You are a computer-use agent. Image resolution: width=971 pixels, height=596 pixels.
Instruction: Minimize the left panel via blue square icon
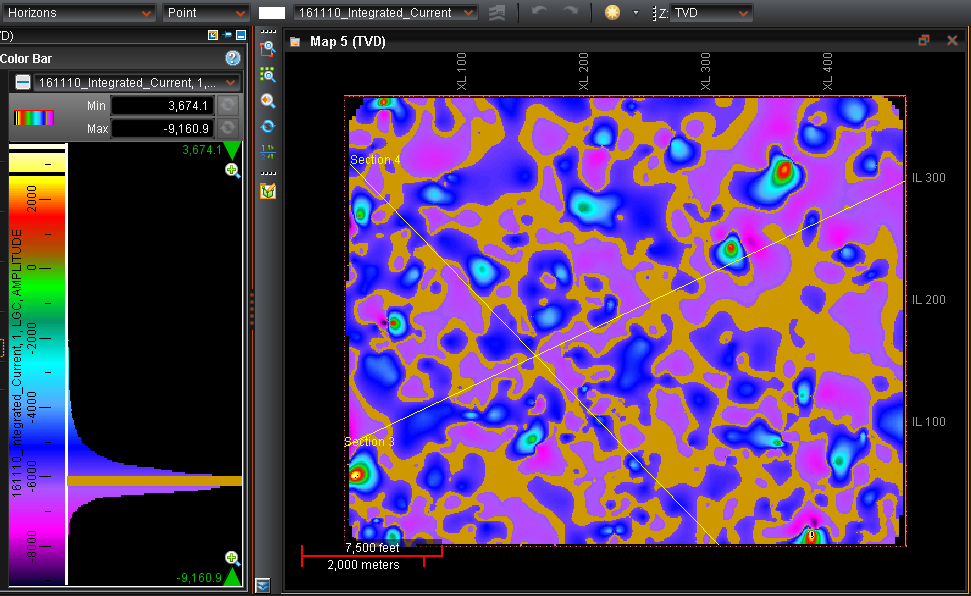pos(241,35)
